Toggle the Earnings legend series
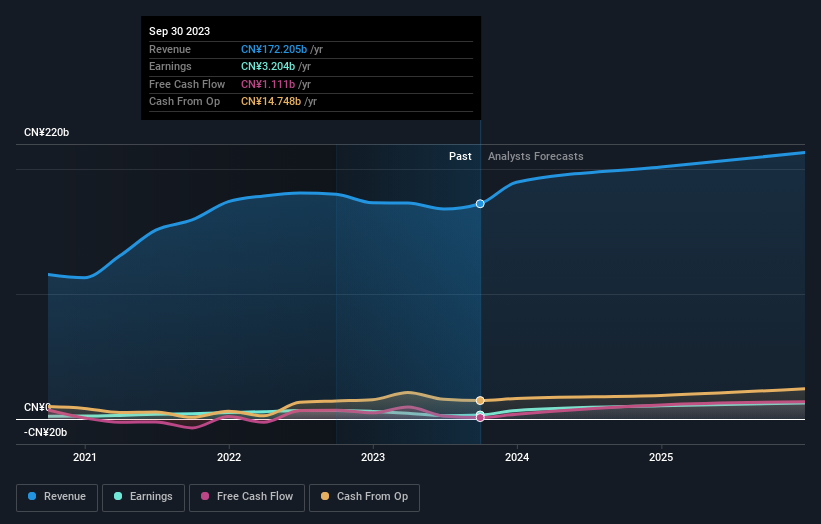 tap(143, 497)
